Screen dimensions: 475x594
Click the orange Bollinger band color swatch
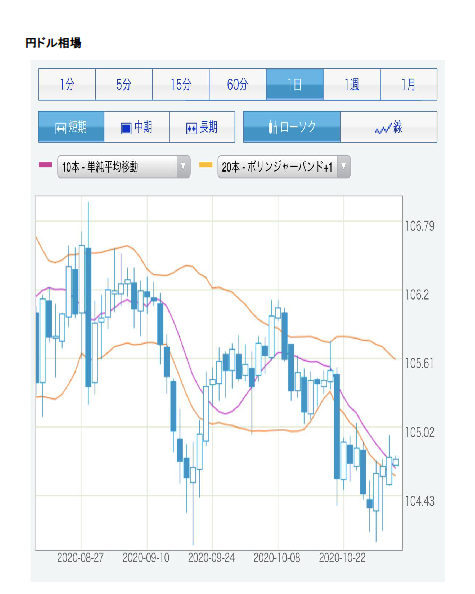(x=206, y=164)
